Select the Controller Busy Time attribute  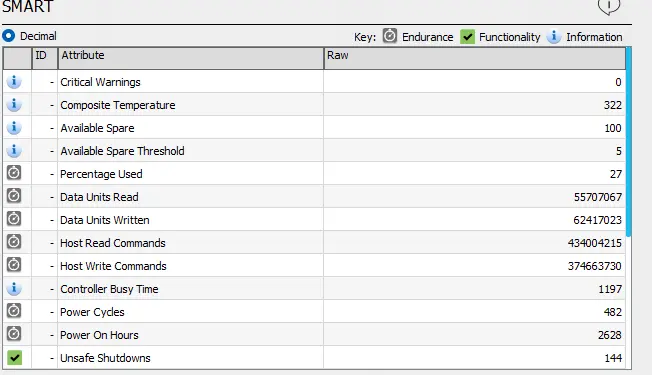[109, 289]
